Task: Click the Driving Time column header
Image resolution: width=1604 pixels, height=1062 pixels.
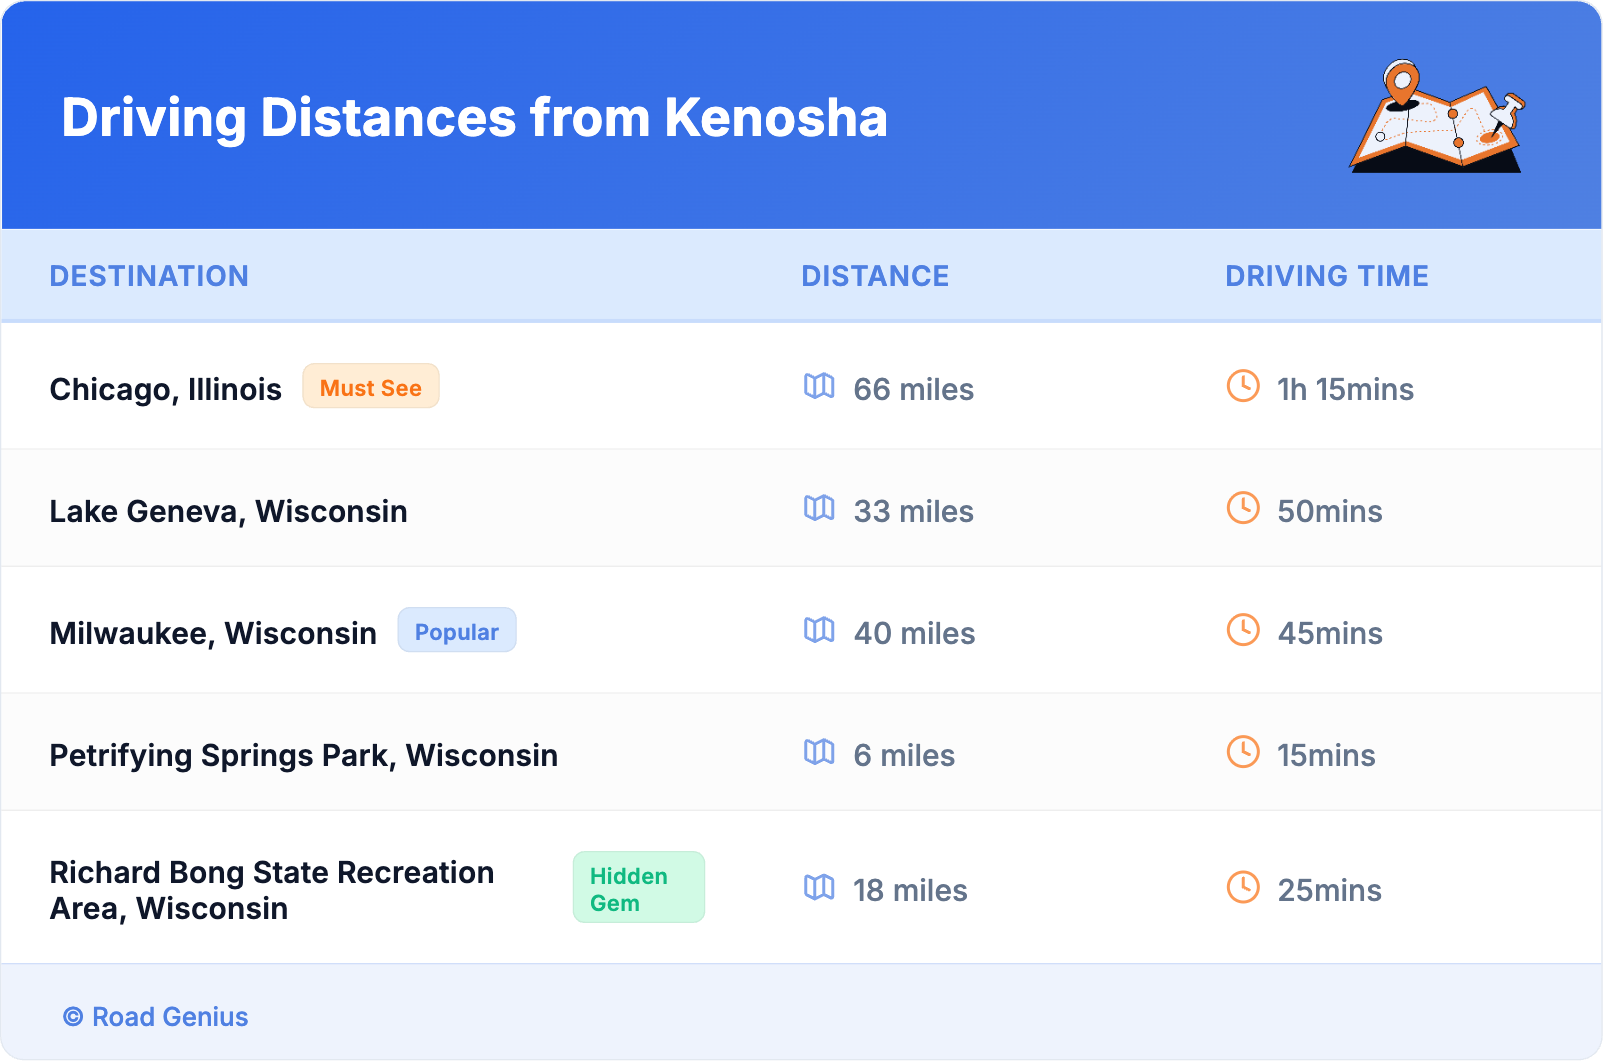Action: pyautogui.click(x=1327, y=276)
